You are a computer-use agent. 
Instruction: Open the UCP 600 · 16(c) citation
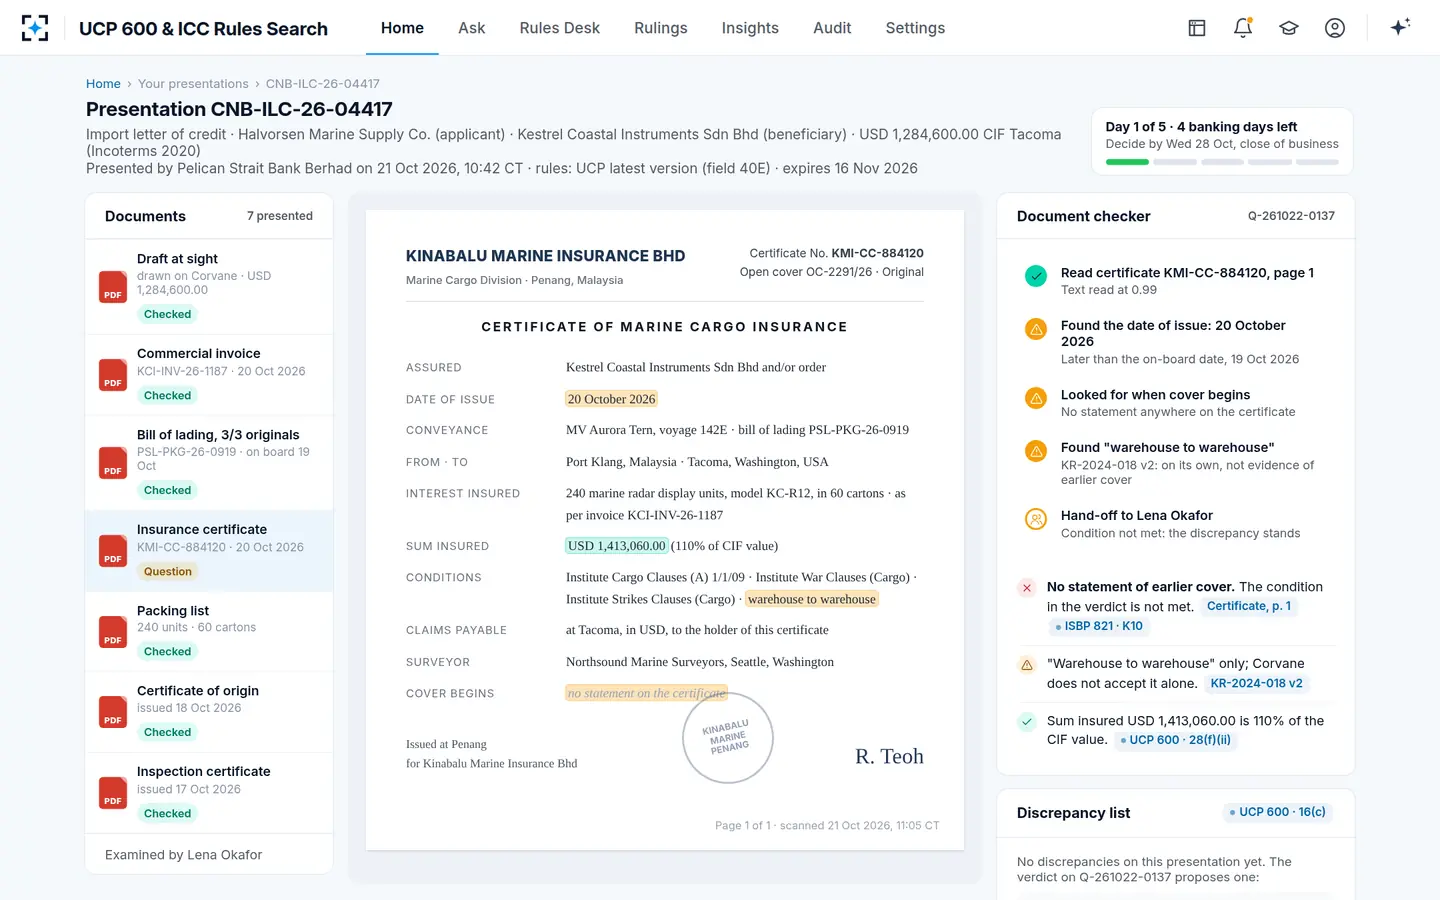(x=1277, y=812)
